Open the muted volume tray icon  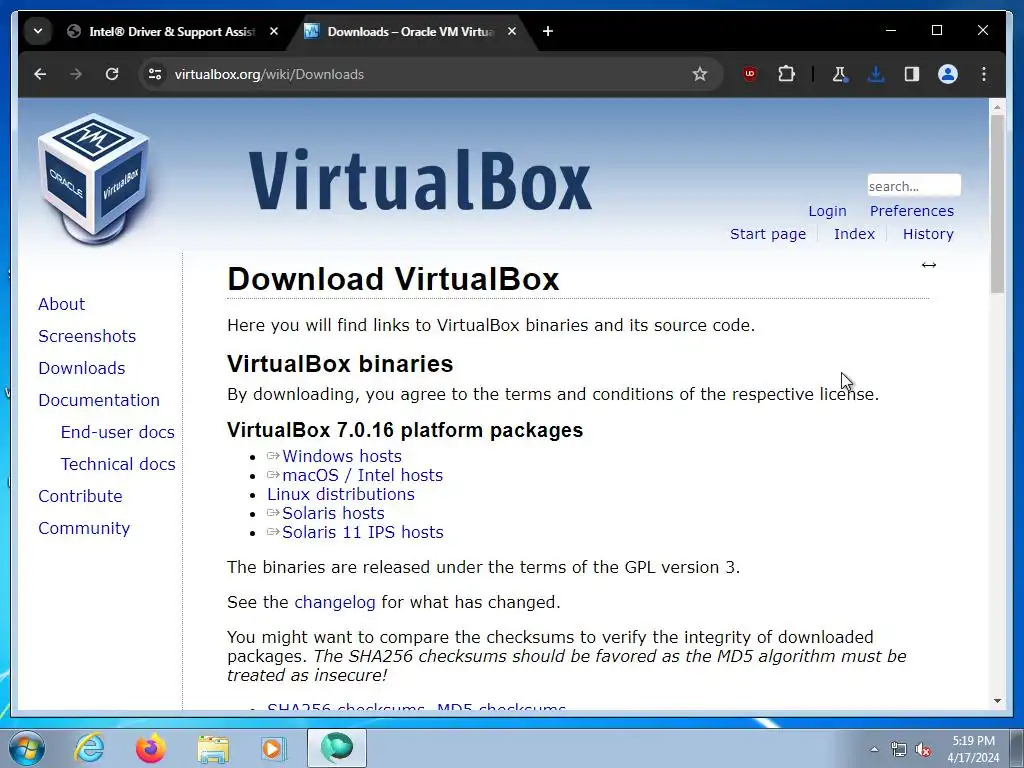[923, 749]
